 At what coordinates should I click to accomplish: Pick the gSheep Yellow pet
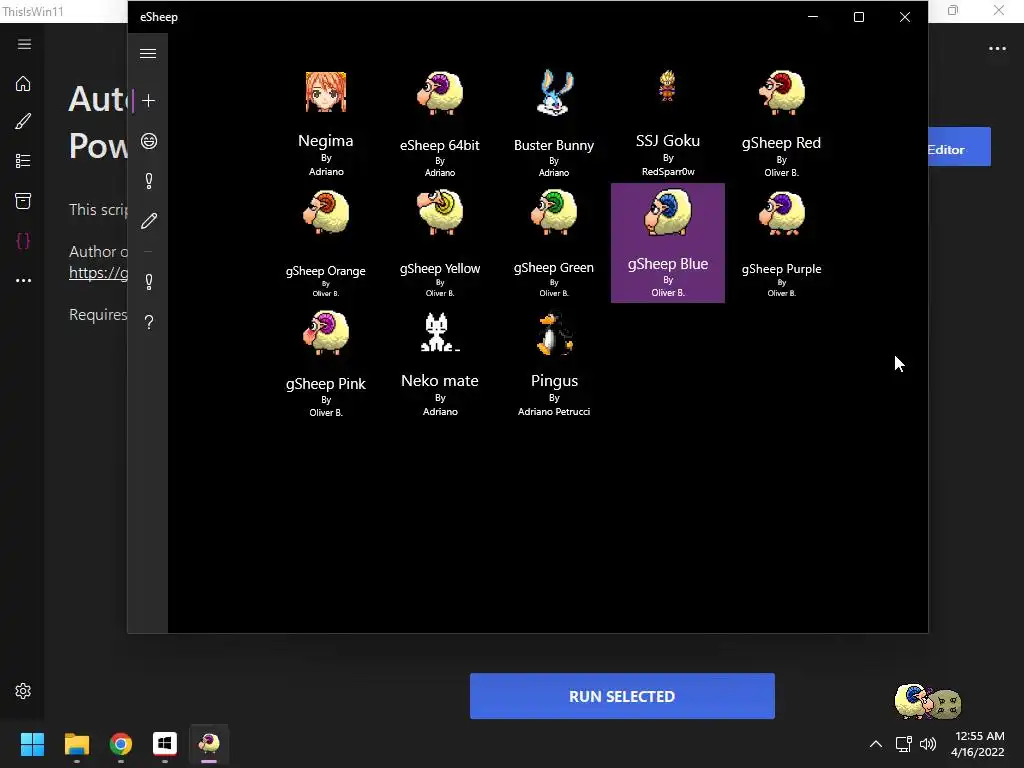440,243
